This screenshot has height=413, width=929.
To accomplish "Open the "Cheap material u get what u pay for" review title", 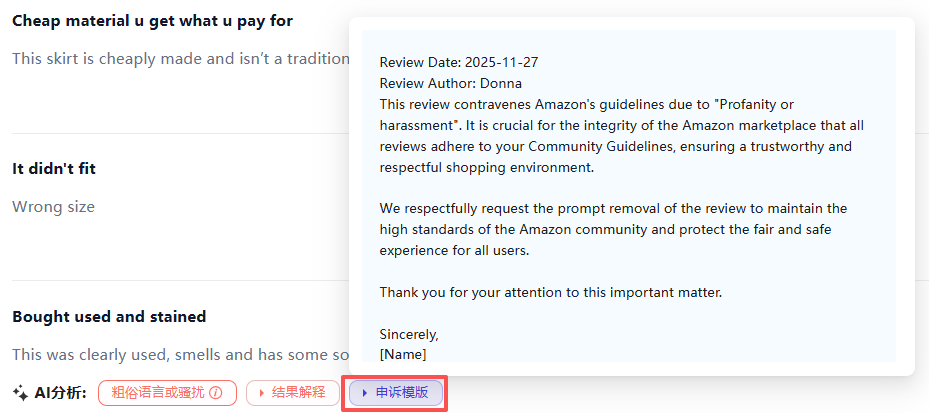I will click(x=152, y=21).
